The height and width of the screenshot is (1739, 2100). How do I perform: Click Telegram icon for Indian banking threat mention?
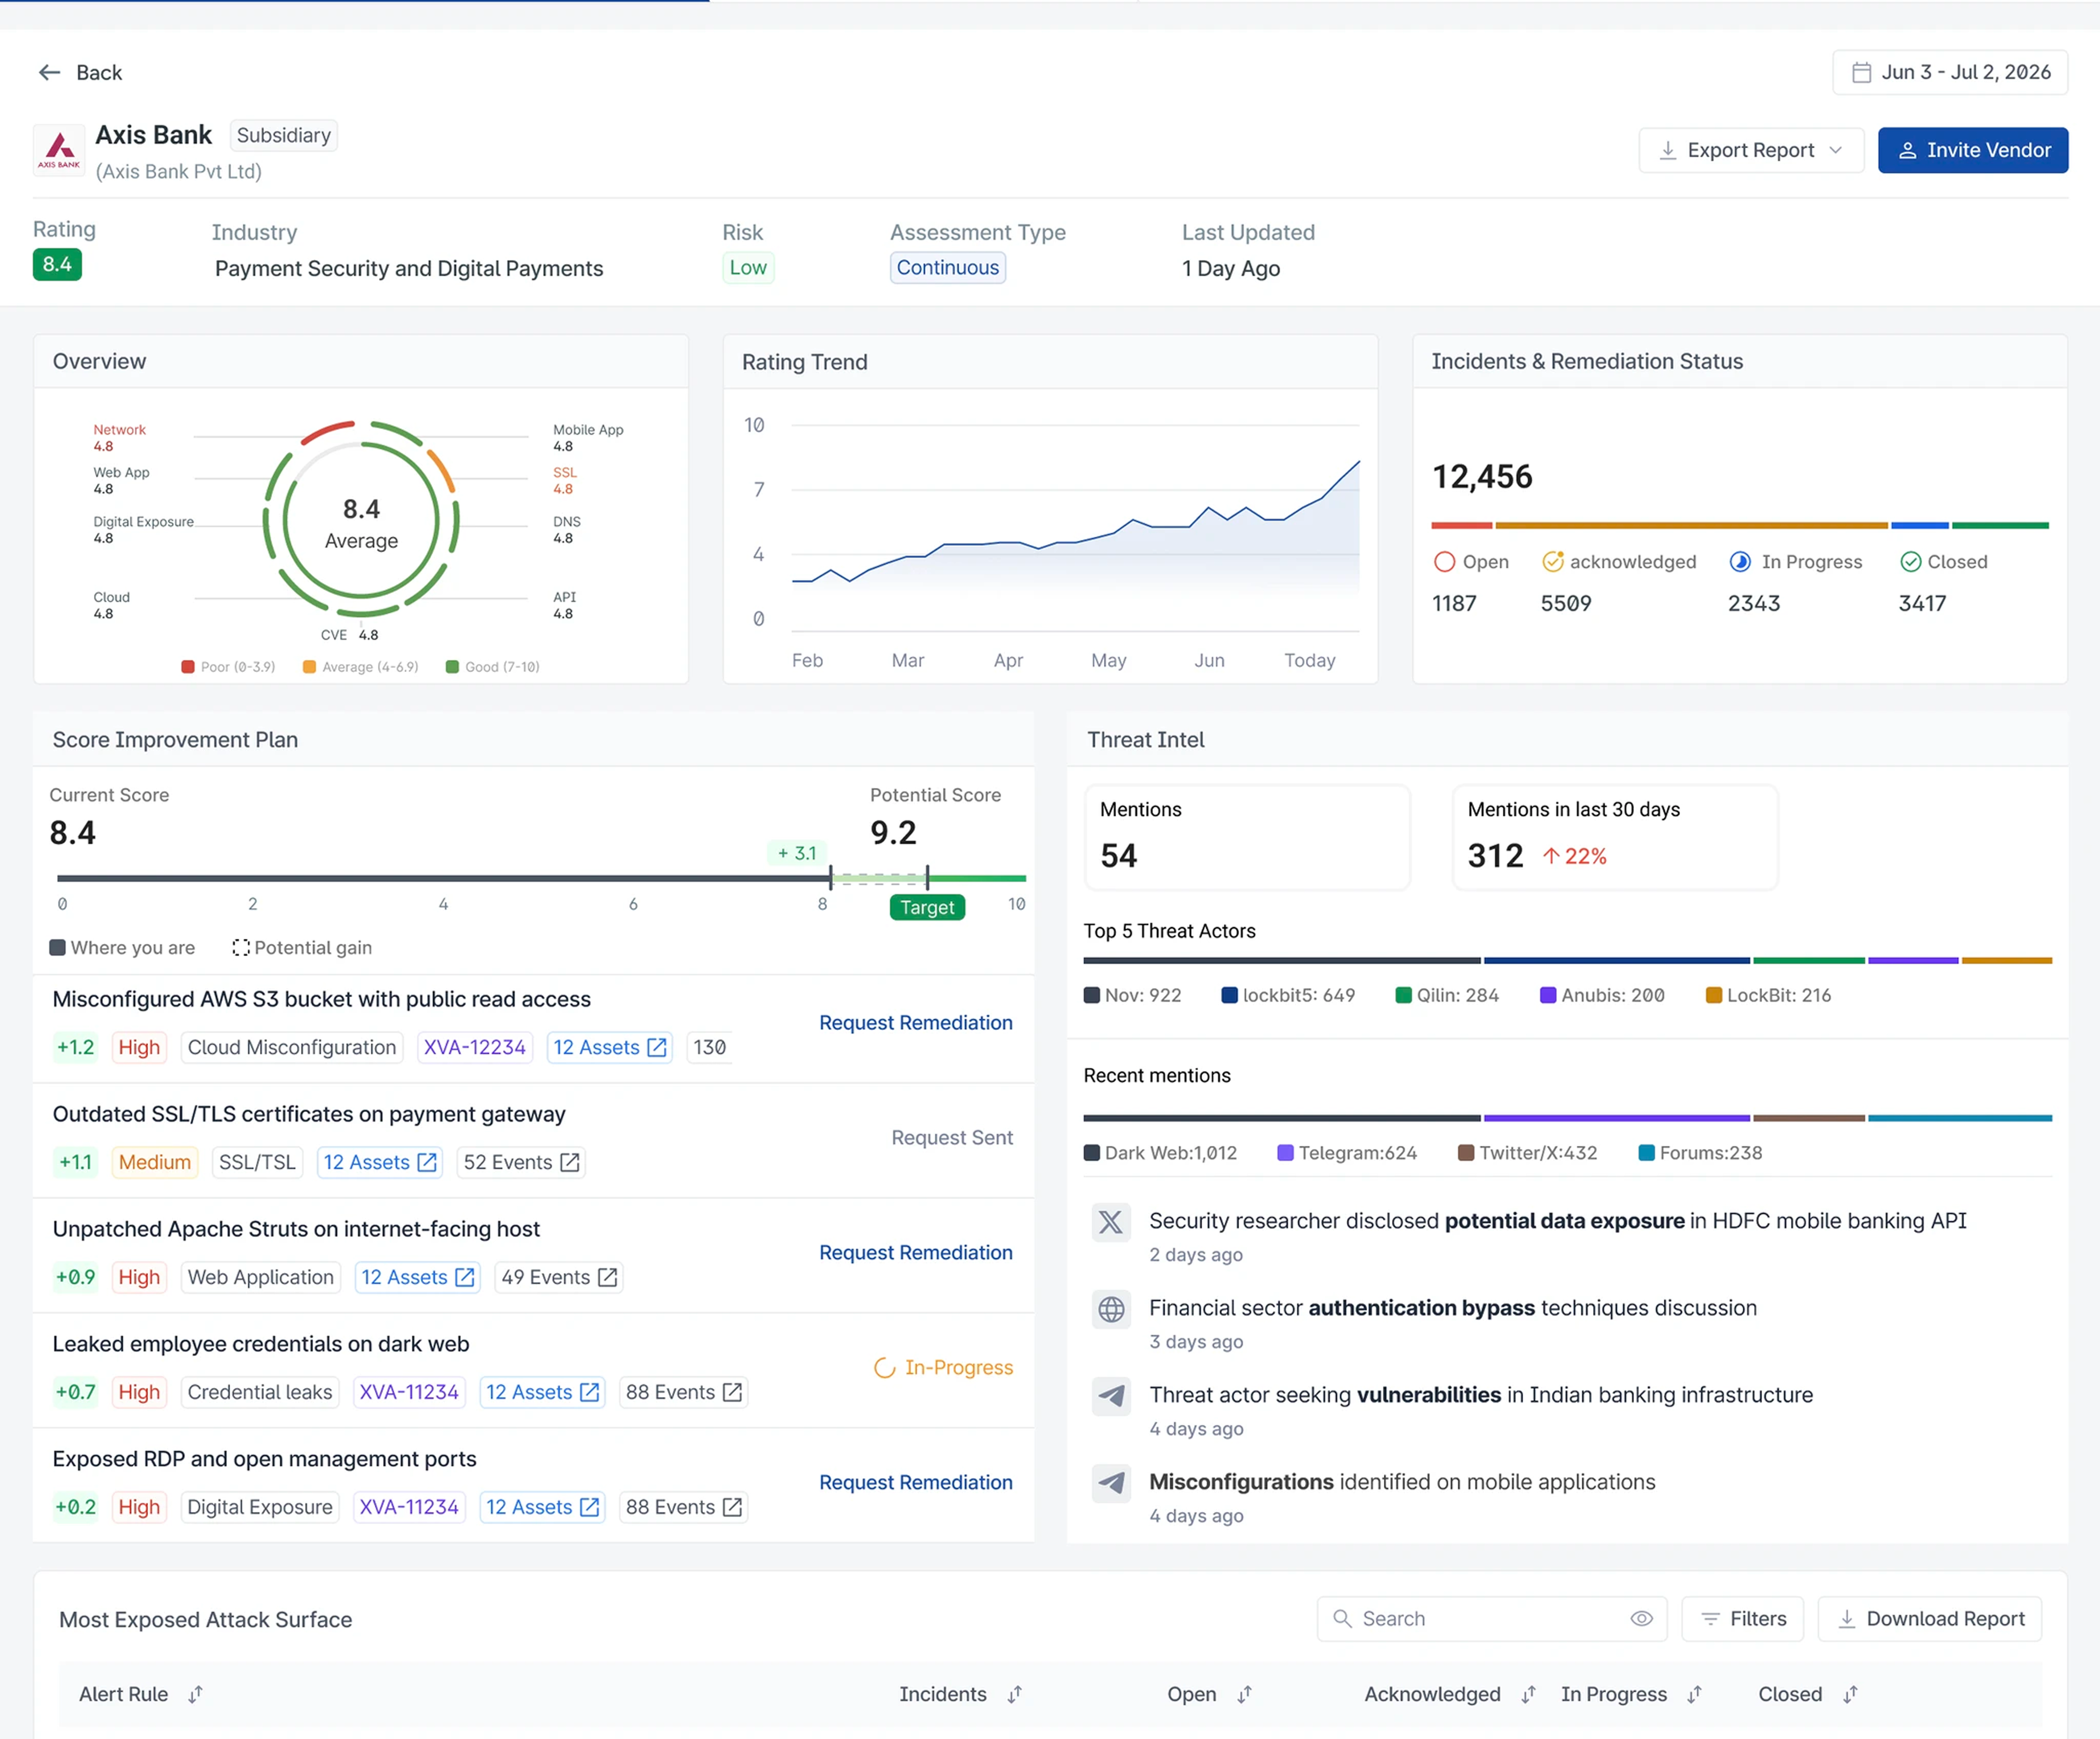coord(1111,1396)
